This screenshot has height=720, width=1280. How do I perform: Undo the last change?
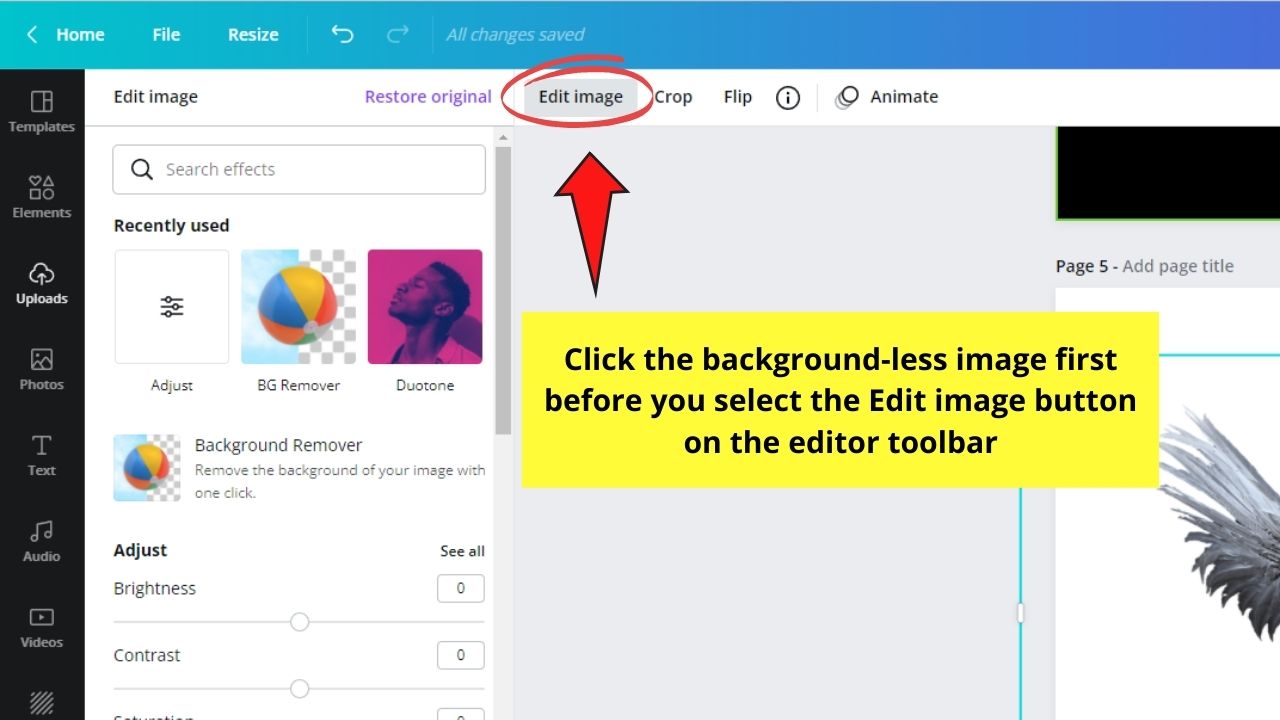[341, 34]
